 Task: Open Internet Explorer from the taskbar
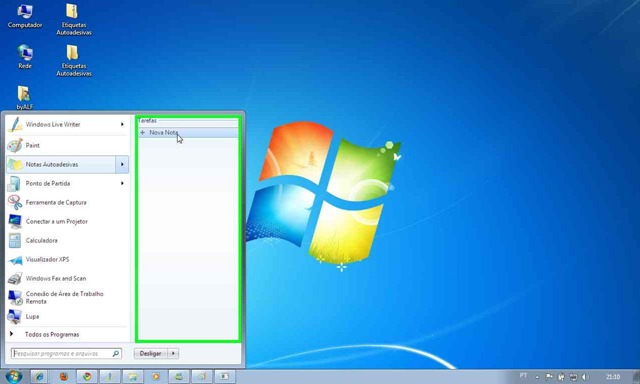point(39,376)
